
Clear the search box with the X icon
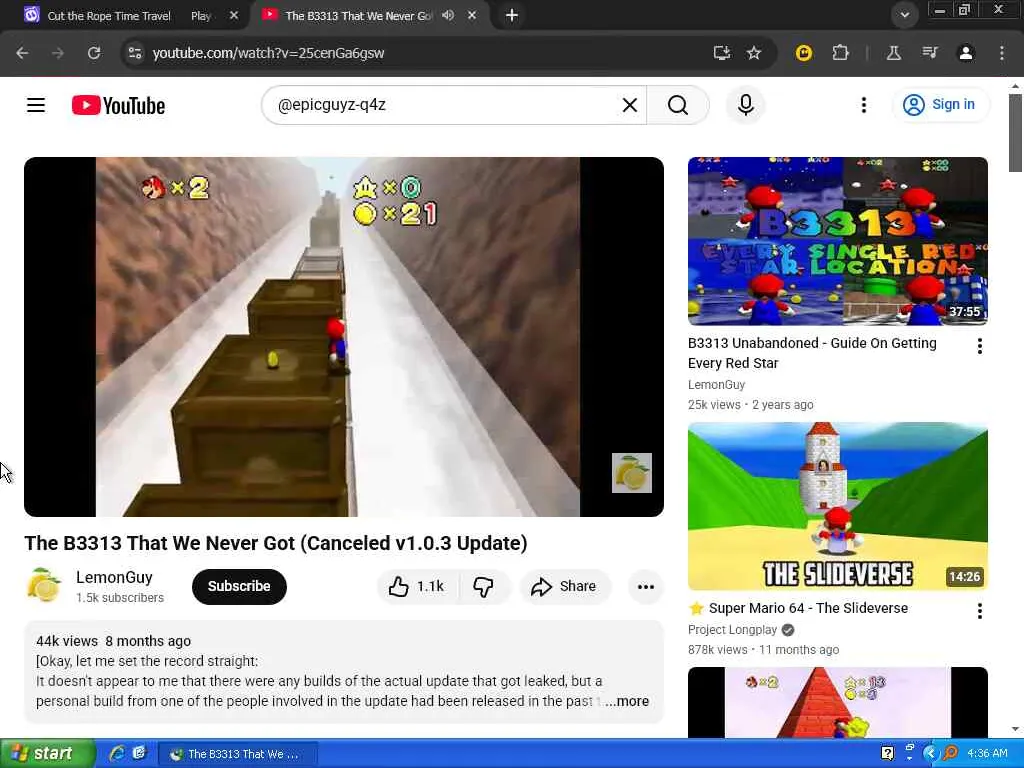click(630, 105)
